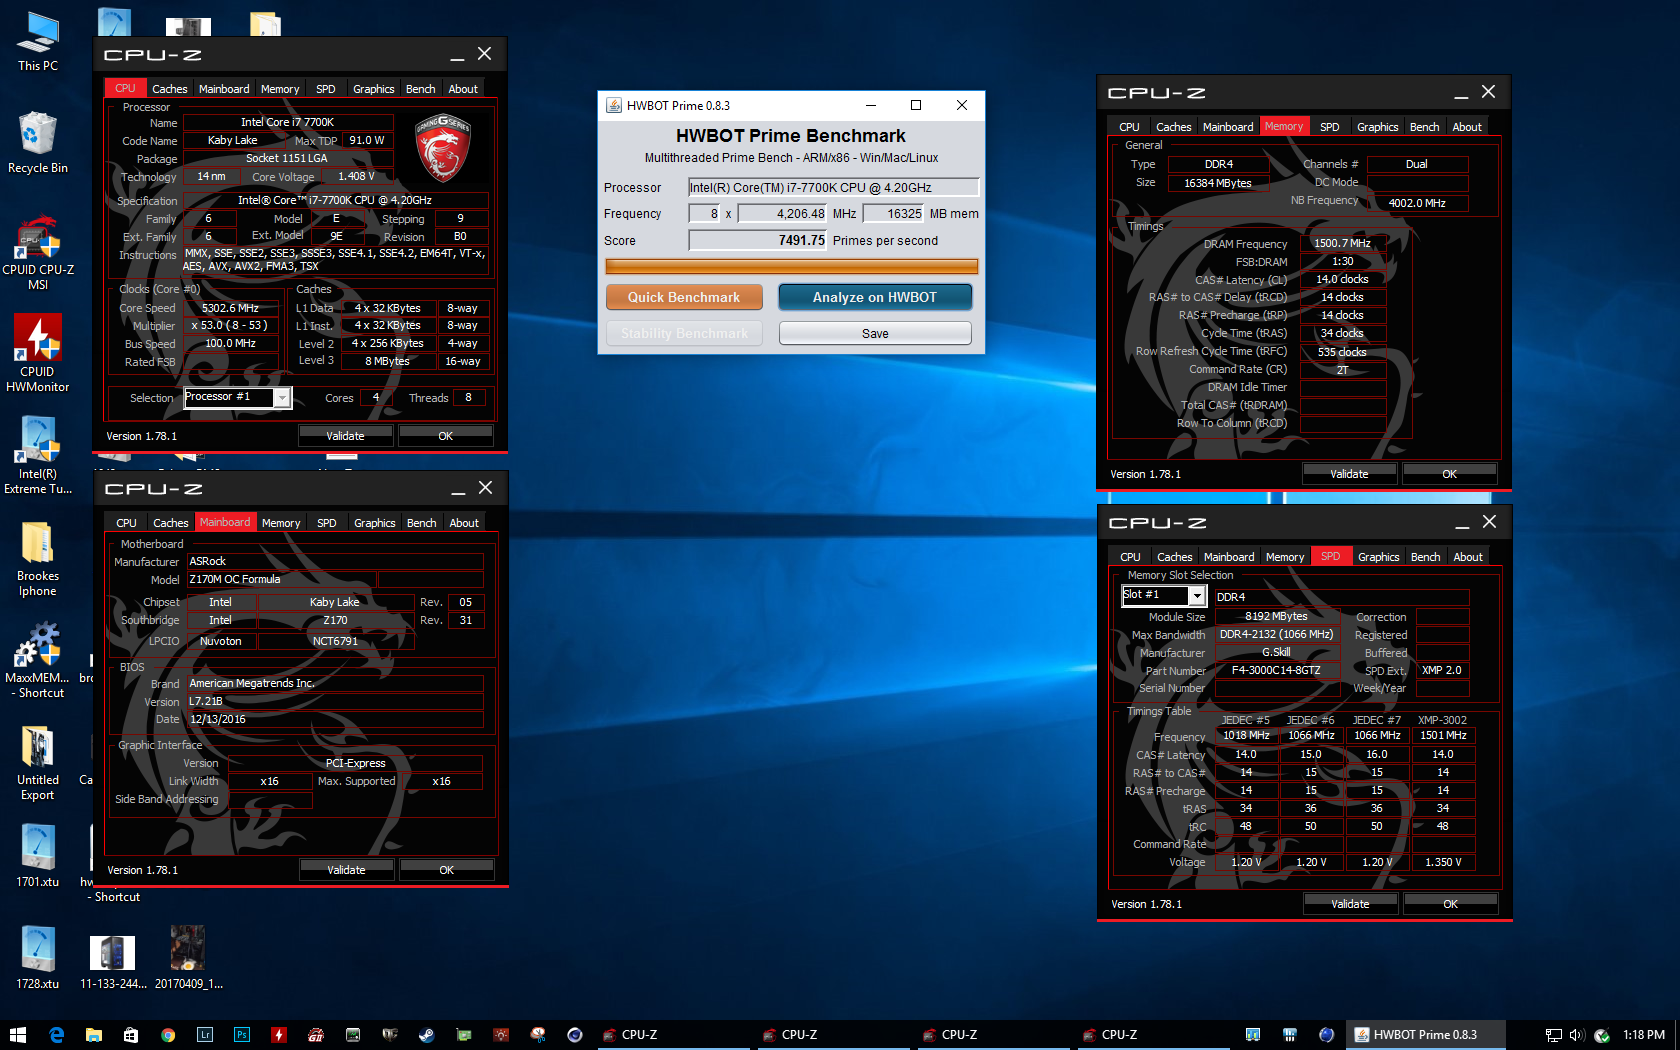This screenshot has width=1680, height=1050.
Task: Open Graphics tab in top-left CPU-Z window
Action: [x=373, y=89]
